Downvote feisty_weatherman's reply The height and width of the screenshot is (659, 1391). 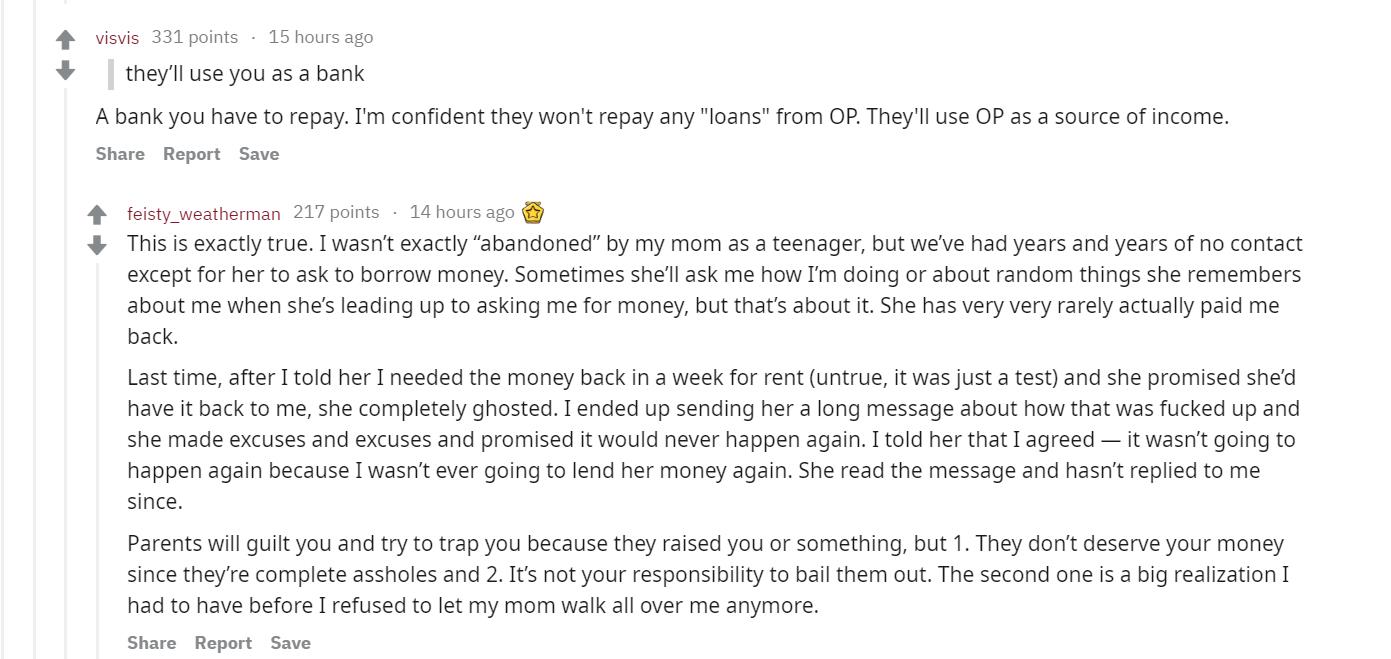[x=97, y=245]
